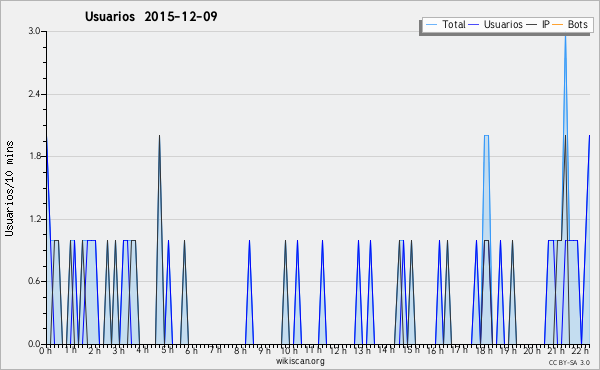Click the y-axis value '2.4'
Viewport: 600px width, 370px height.
click(x=34, y=94)
